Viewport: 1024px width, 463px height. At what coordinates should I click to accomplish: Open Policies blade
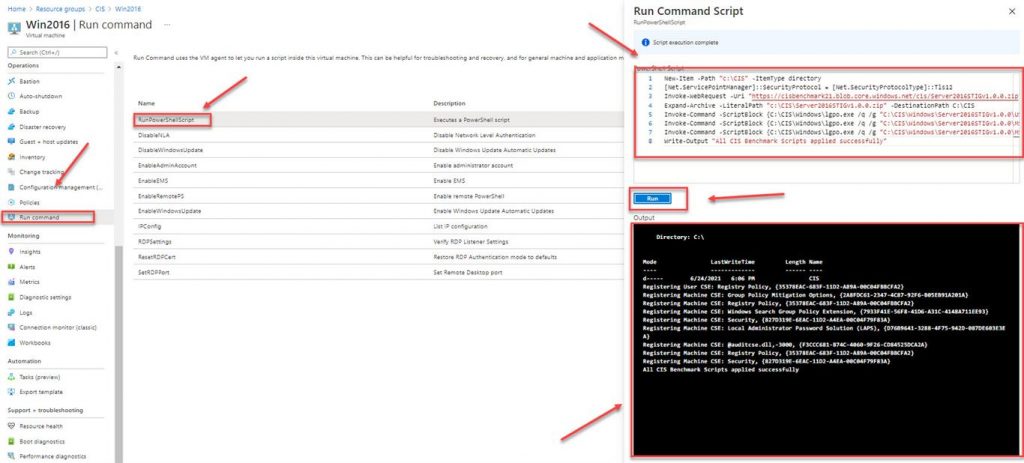29,202
